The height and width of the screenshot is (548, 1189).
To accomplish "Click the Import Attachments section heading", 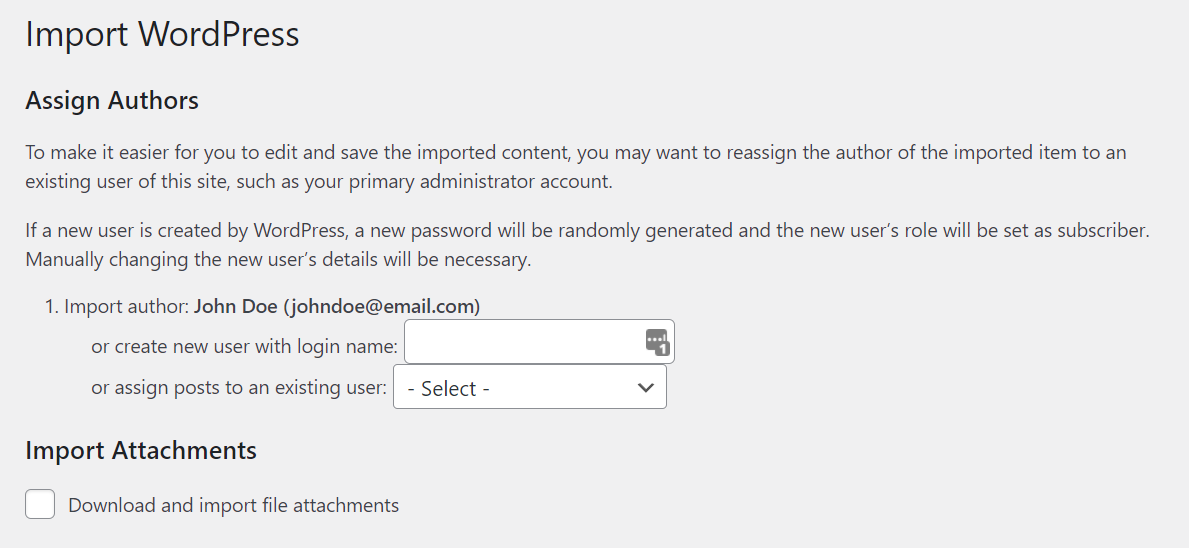I will [x=141, y=451].
